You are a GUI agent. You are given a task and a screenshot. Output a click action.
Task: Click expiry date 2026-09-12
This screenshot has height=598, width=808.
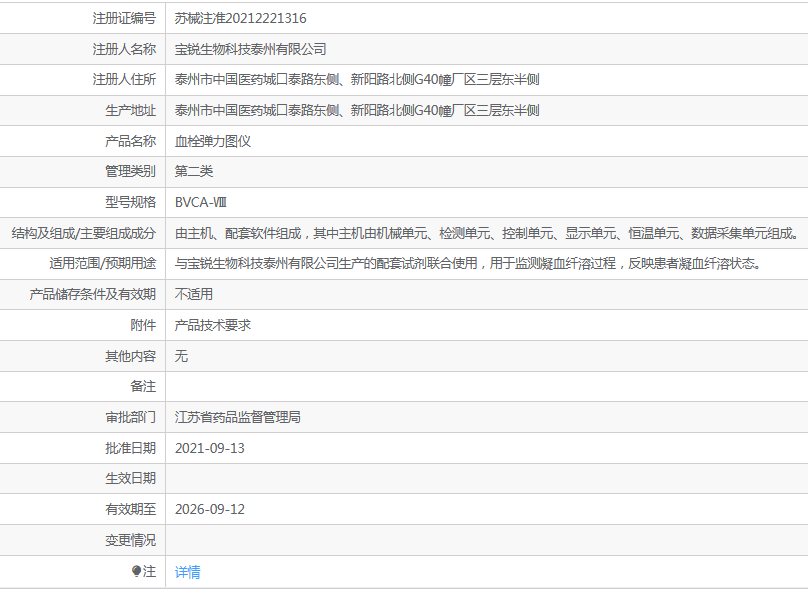210,509
